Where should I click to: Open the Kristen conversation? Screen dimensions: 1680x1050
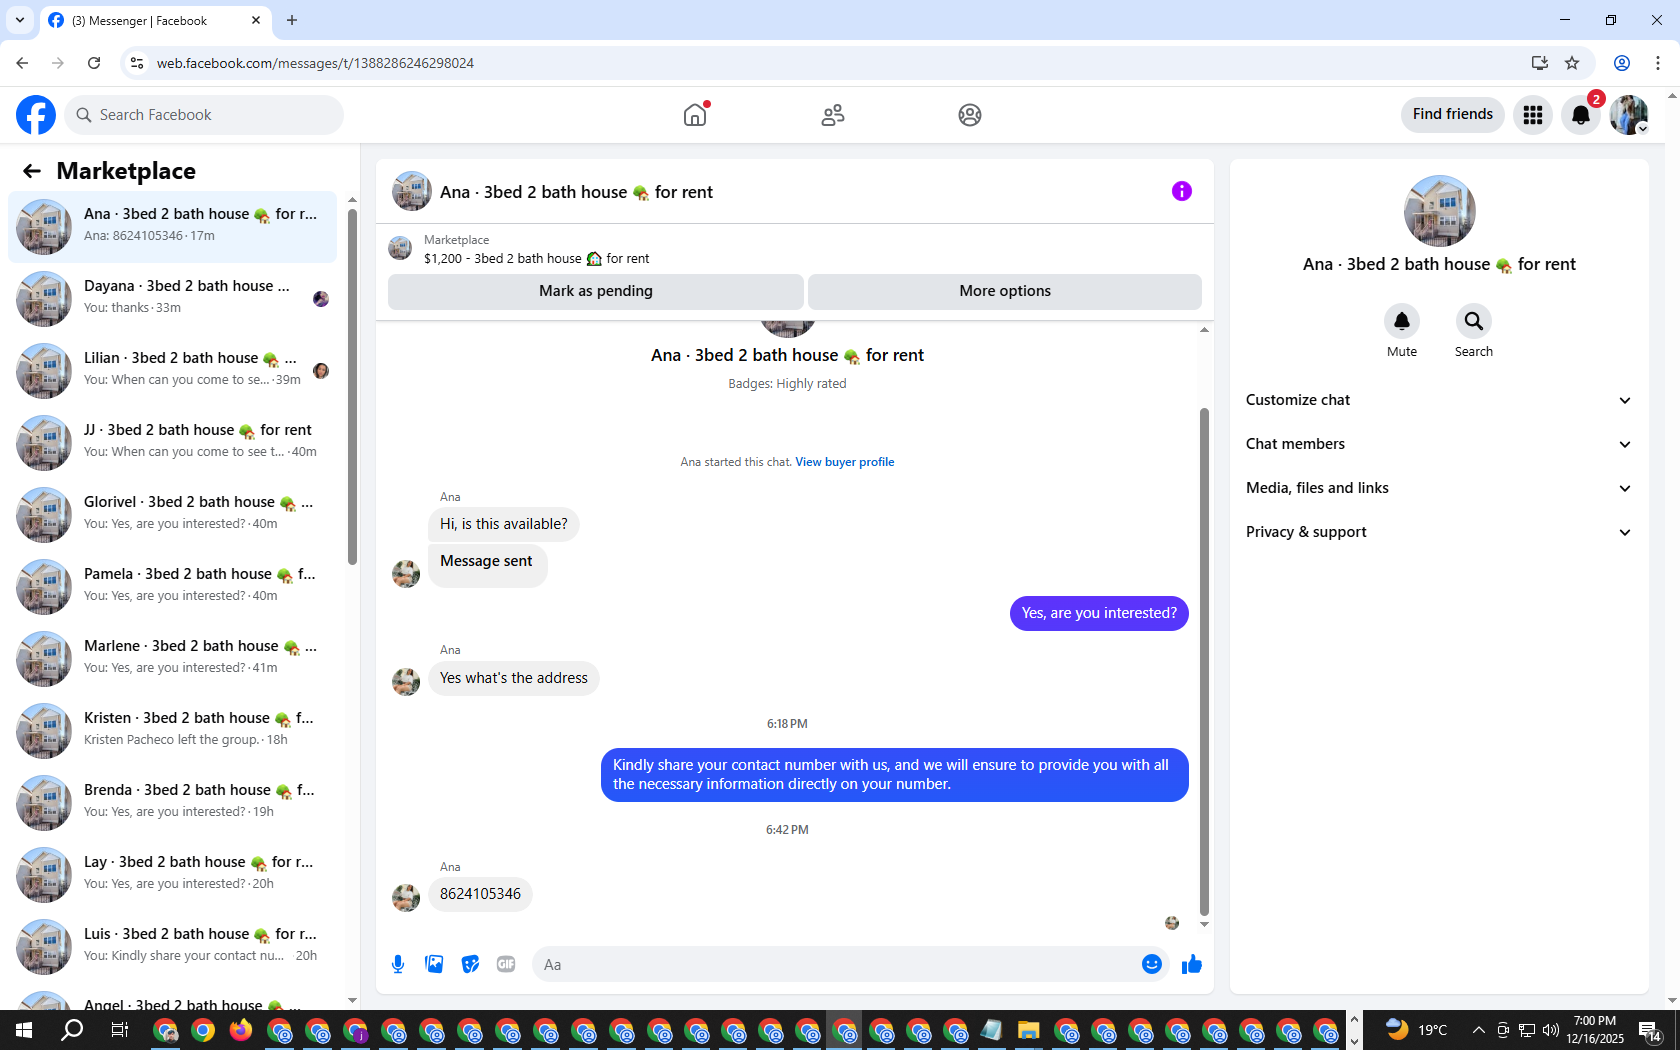tap(172, 730)
